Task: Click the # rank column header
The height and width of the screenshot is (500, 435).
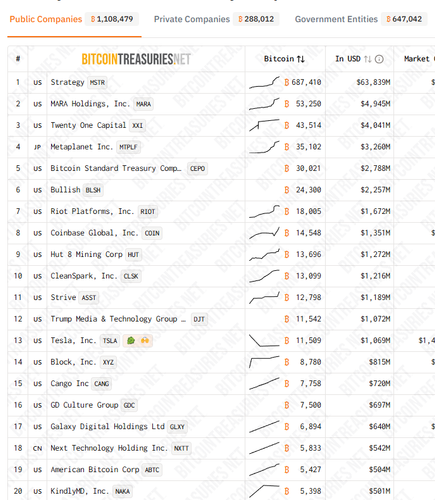Action: click(18, 59)
